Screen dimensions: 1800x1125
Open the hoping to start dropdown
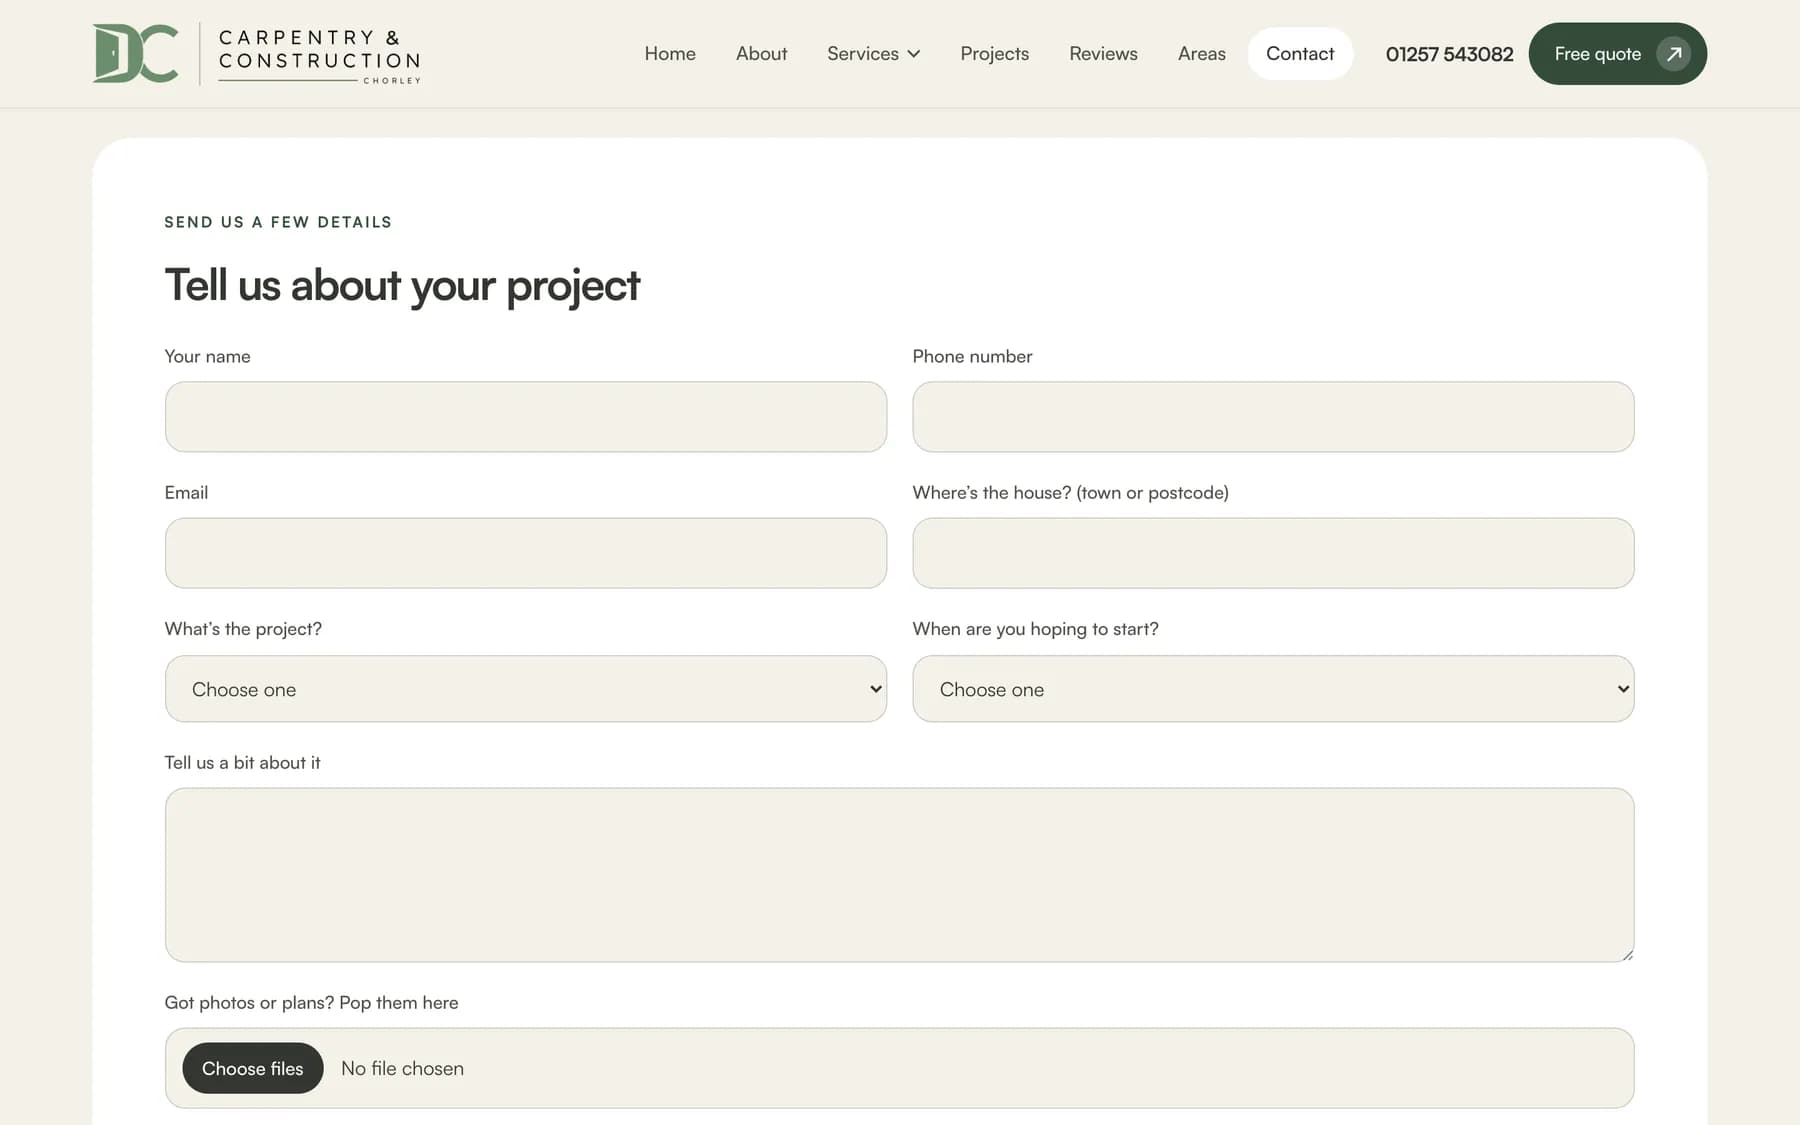pyautogui.click(x=1273, y=689)
